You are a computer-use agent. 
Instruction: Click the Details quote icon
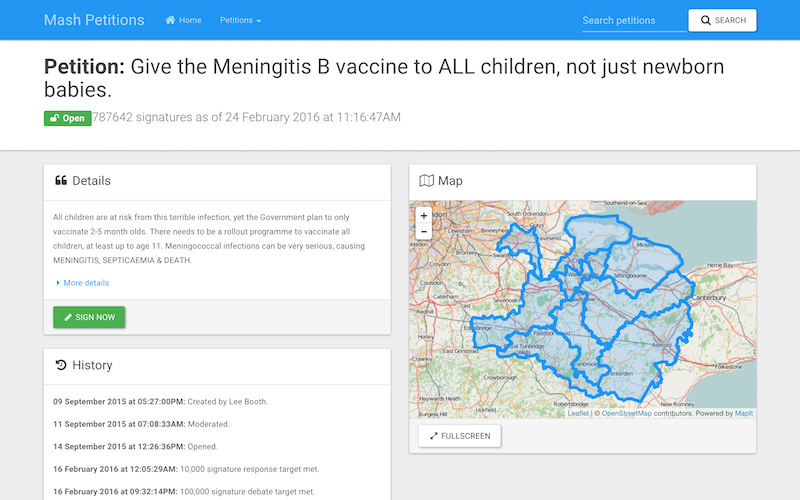click(x=61, y=181)
